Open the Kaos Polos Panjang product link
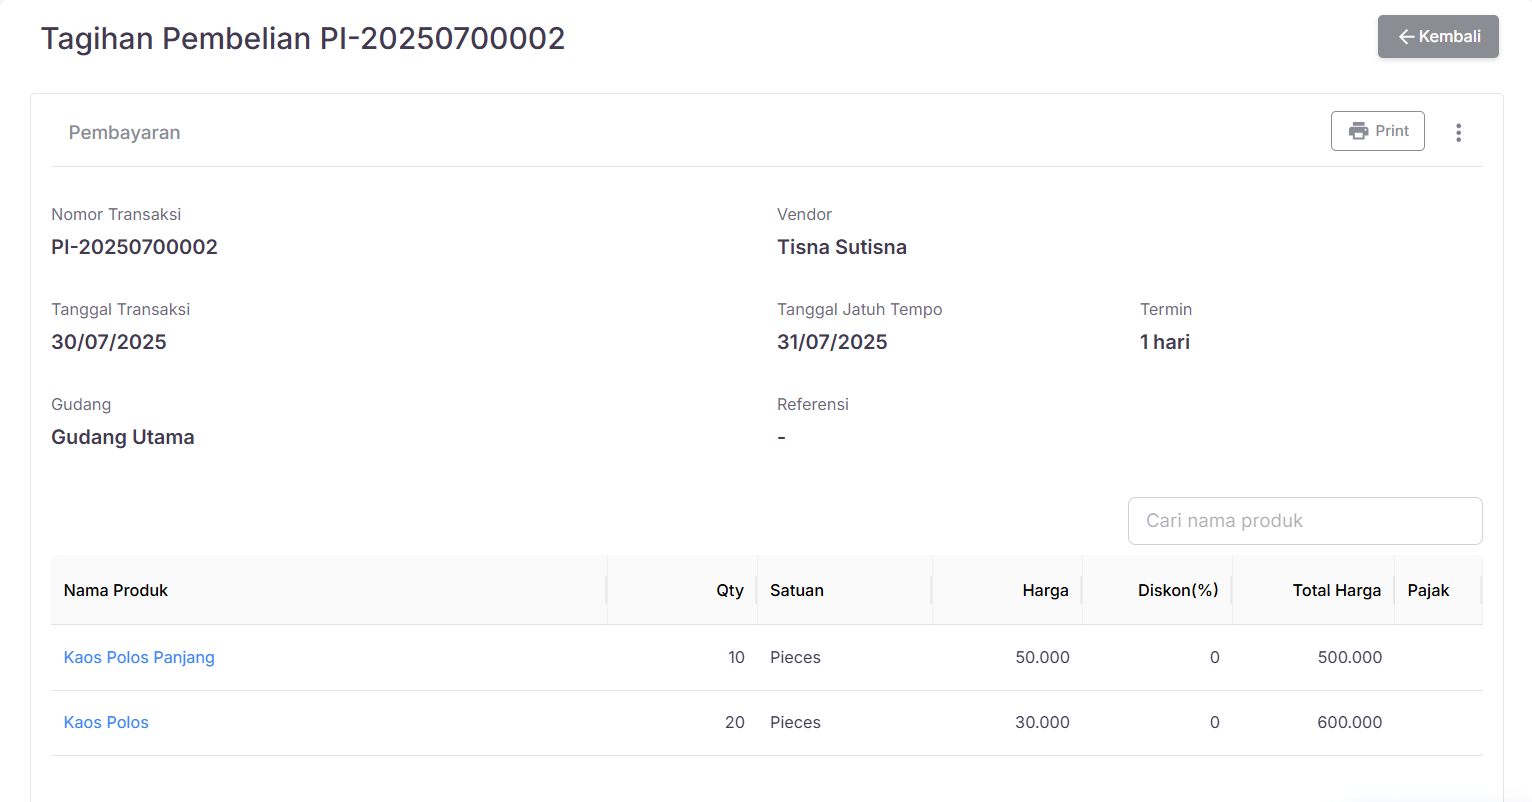The height and width of the screenshot is (802, 1532). point(139,657)
